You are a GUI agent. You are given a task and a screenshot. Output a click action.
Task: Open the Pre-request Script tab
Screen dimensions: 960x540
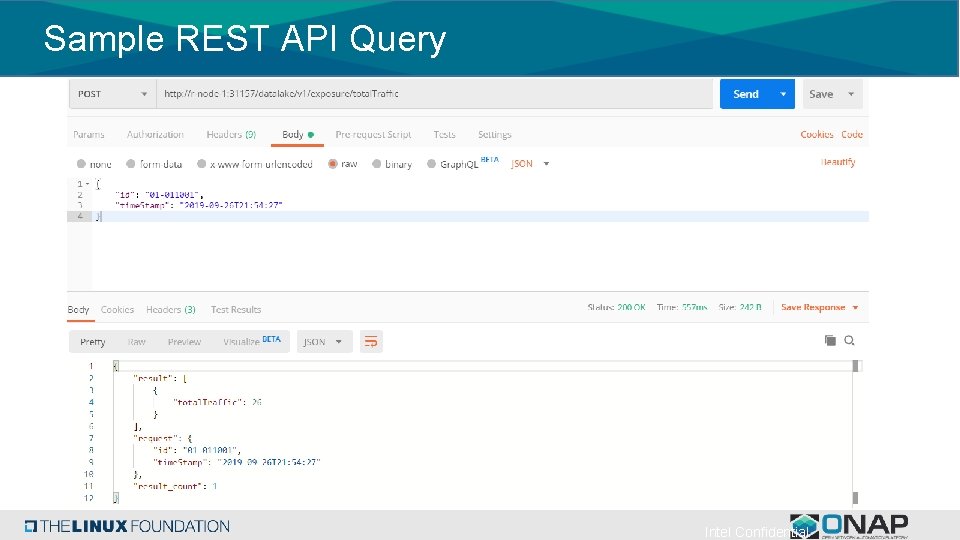pyautogui.click(x=373, y=134)
